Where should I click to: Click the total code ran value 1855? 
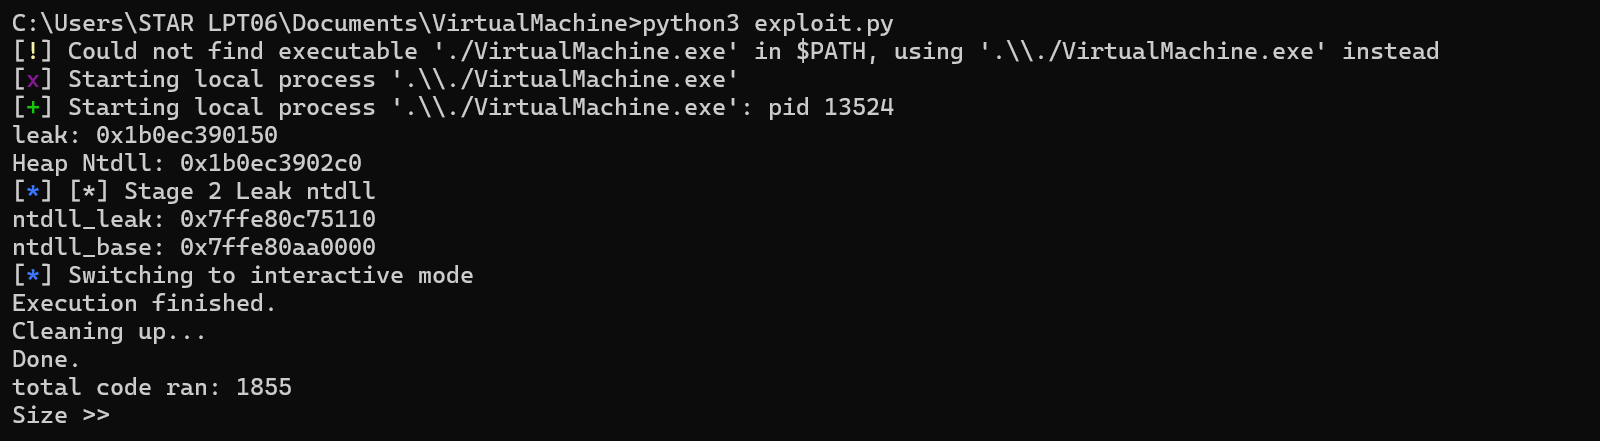click(x=264, y=388)
